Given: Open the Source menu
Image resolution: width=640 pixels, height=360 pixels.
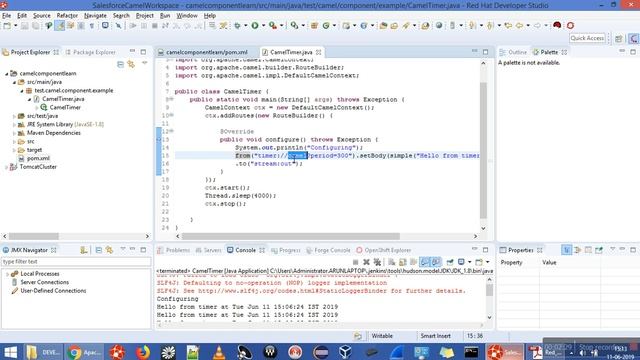Looking at the screenshot, I should (42, 16).
